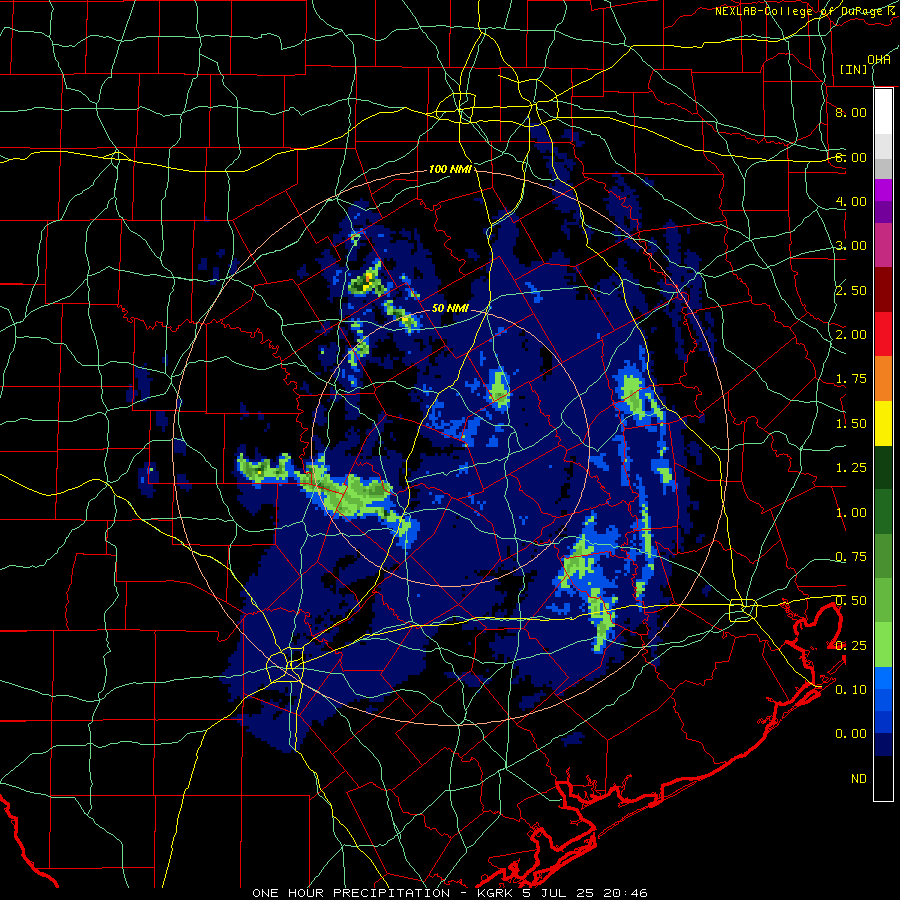Click the black ND legend swatch
The height and width of the screenshot is (900, 900).
click(x=883, y=778)
